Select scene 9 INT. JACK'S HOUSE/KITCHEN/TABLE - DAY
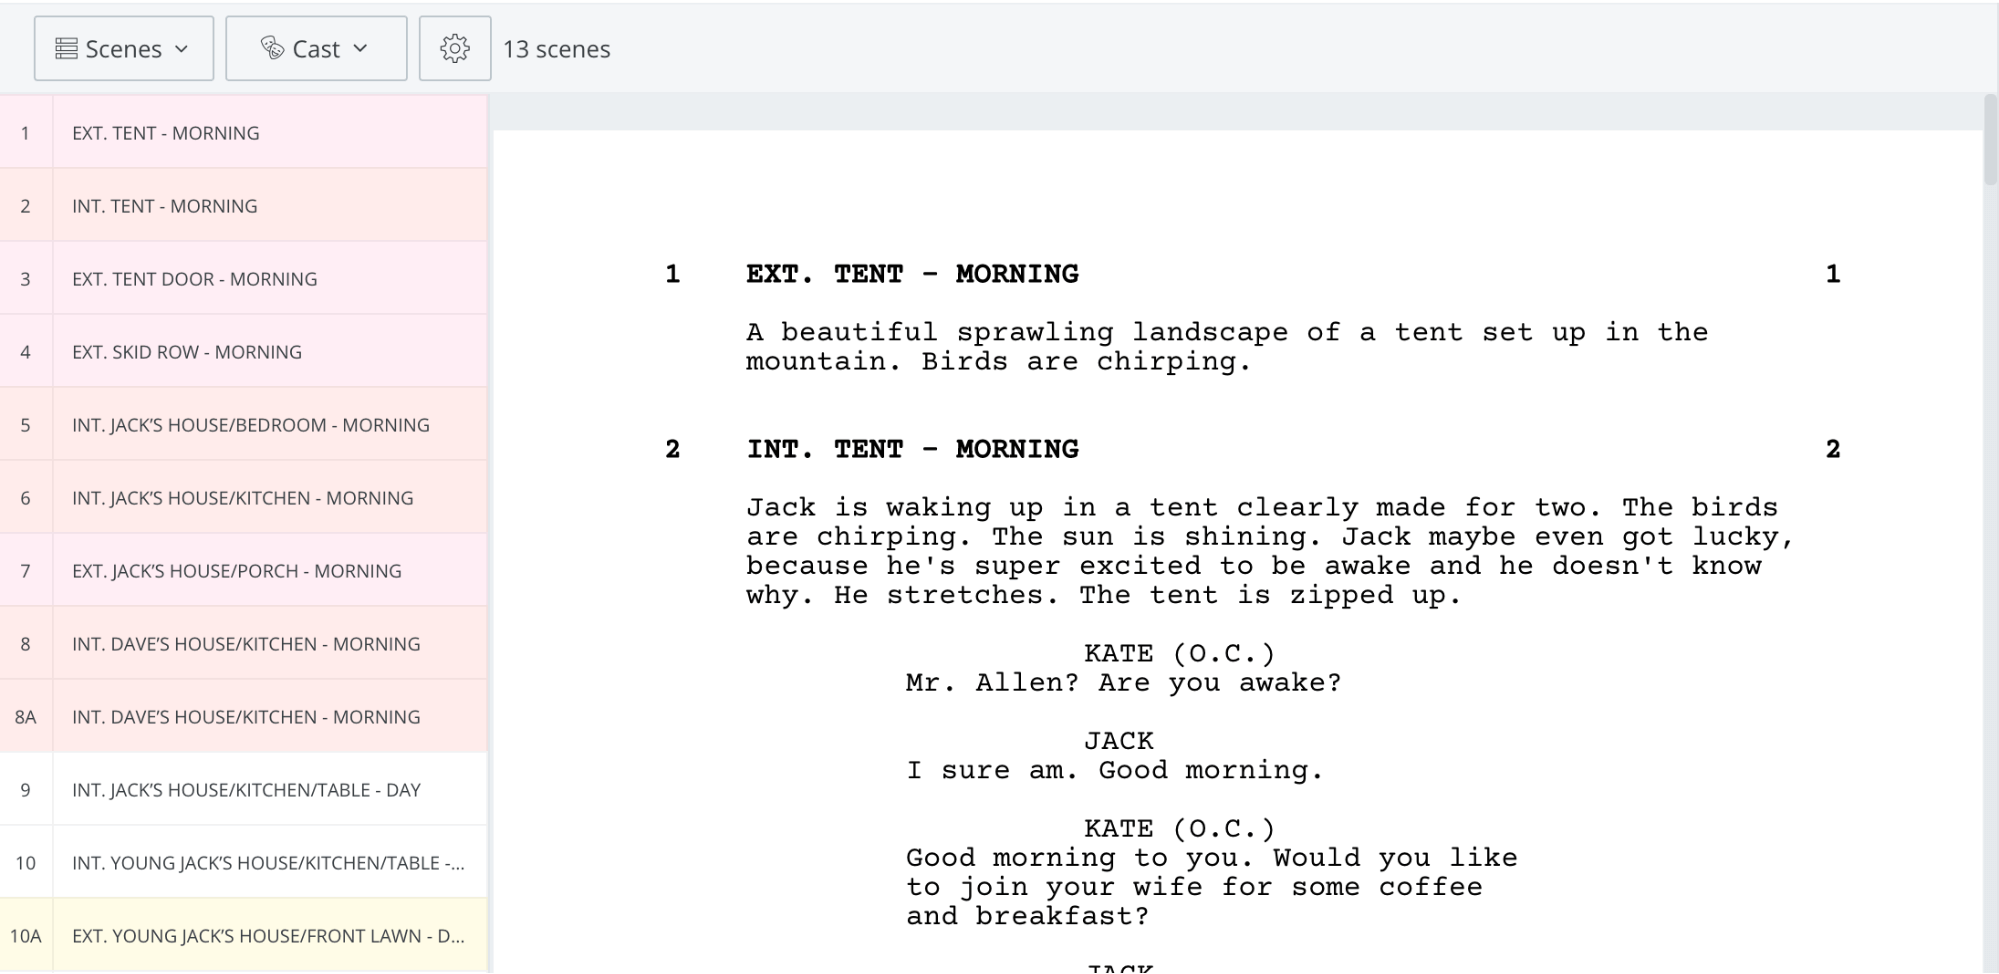Screen dimensions: 1999x974 pos(244,789)
